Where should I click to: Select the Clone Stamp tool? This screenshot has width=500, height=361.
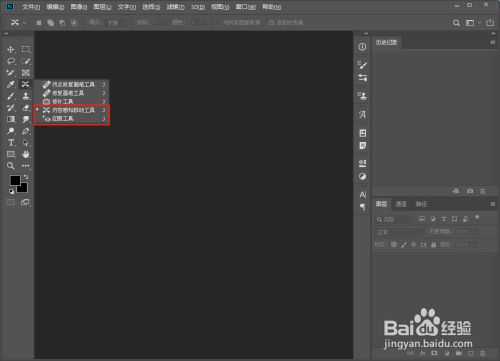coord(26,96)
